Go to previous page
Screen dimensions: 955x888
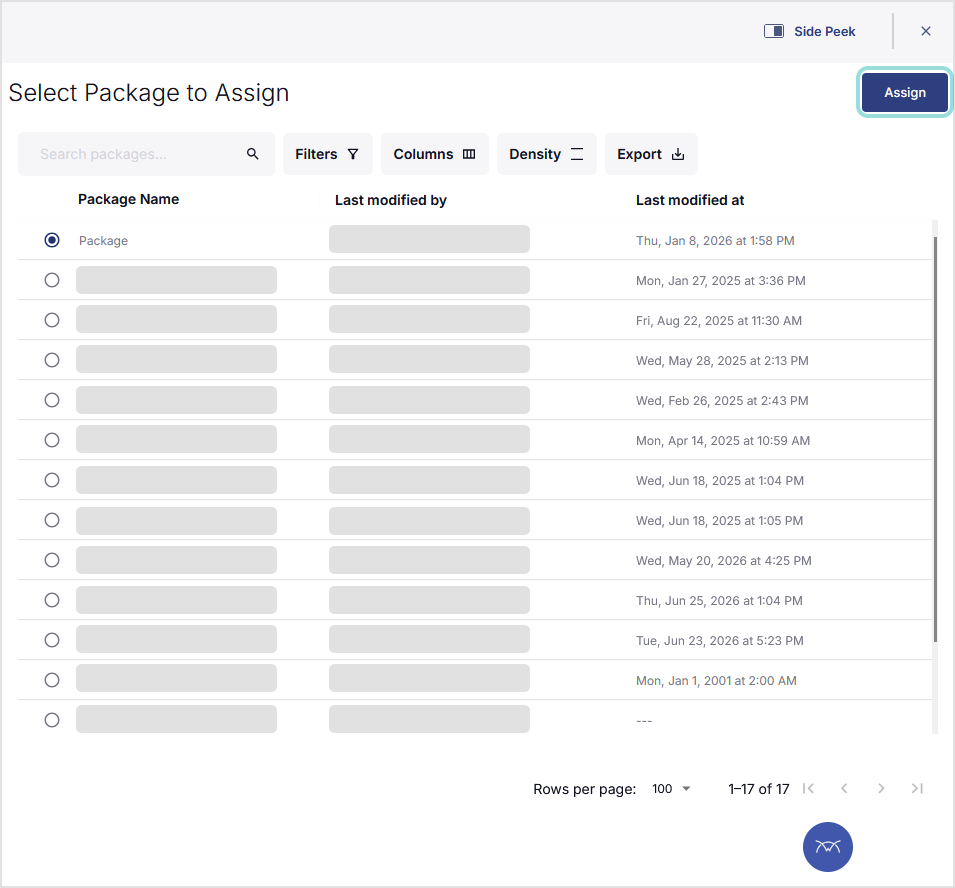pyautogui.click(x=844, y=789)
